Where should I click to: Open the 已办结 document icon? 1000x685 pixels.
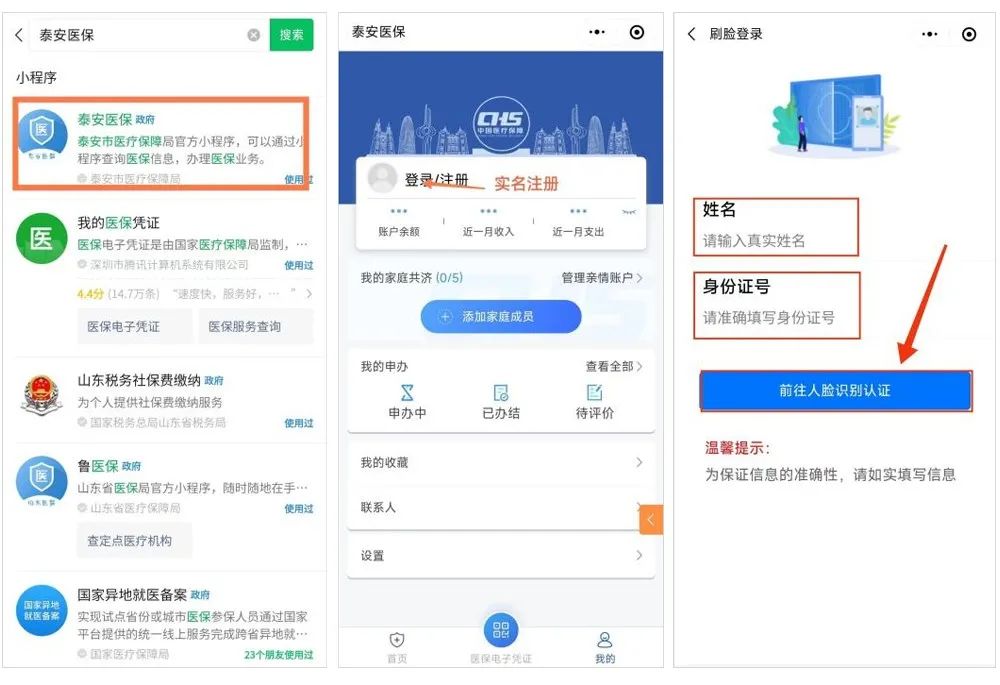pyautogui.click(x=501, y=393)
